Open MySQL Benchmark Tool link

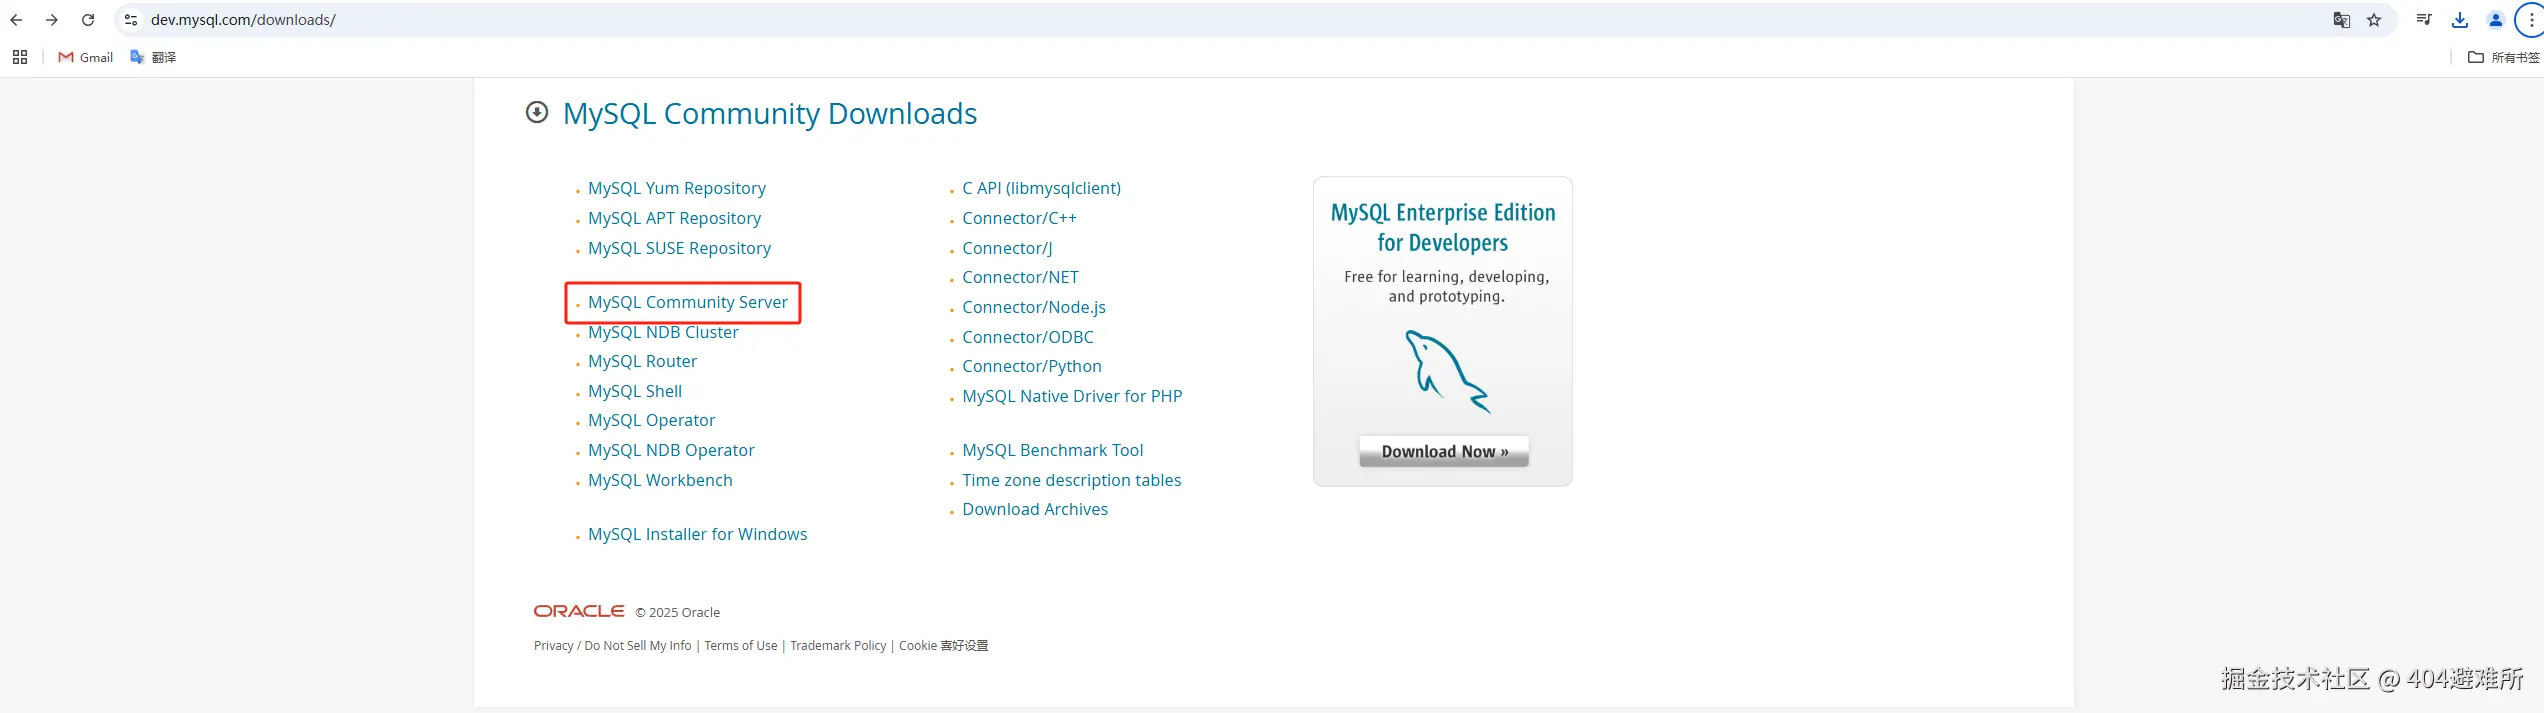point(1052,450)
